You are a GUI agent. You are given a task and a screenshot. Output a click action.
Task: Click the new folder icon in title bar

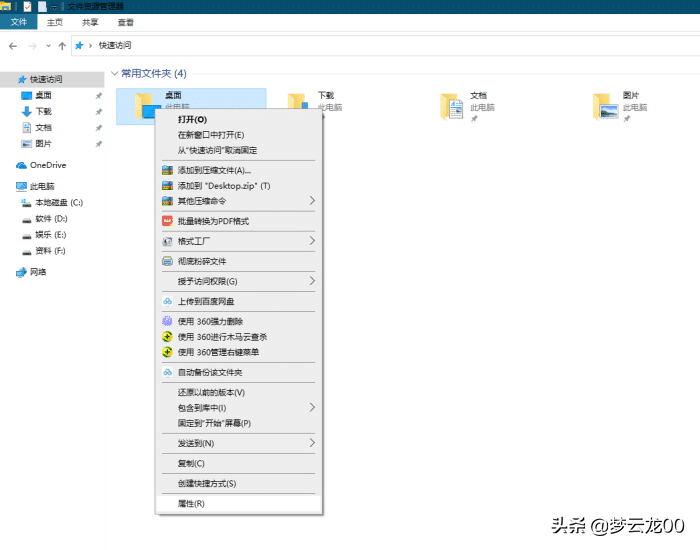point(42,6)
